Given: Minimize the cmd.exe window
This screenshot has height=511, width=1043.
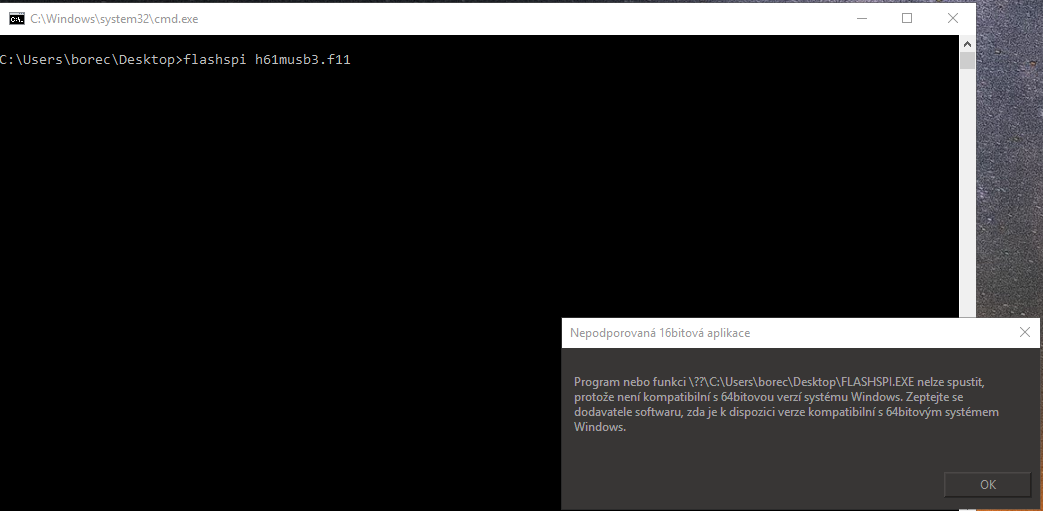Looking at the screenshot, I should (862, 19).
